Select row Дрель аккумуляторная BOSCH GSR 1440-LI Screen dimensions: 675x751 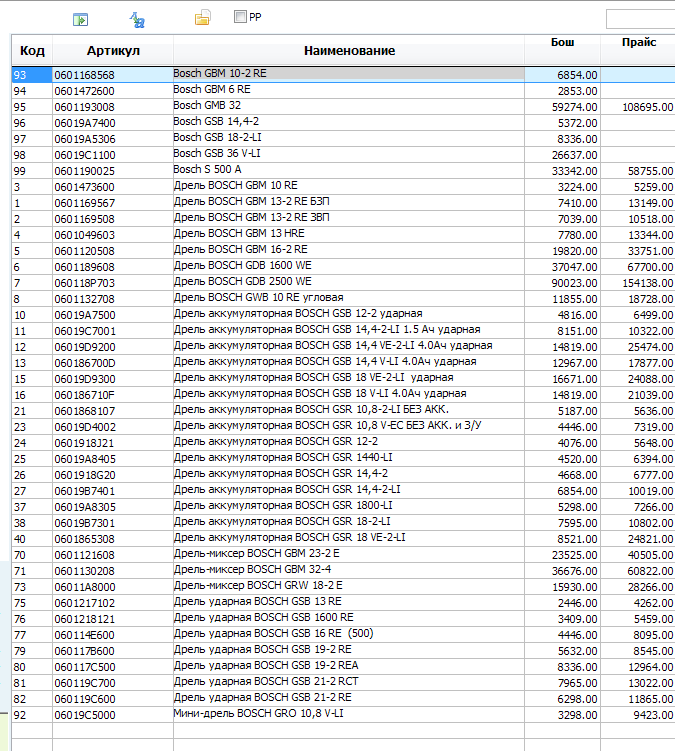click(x=343, y=458)
